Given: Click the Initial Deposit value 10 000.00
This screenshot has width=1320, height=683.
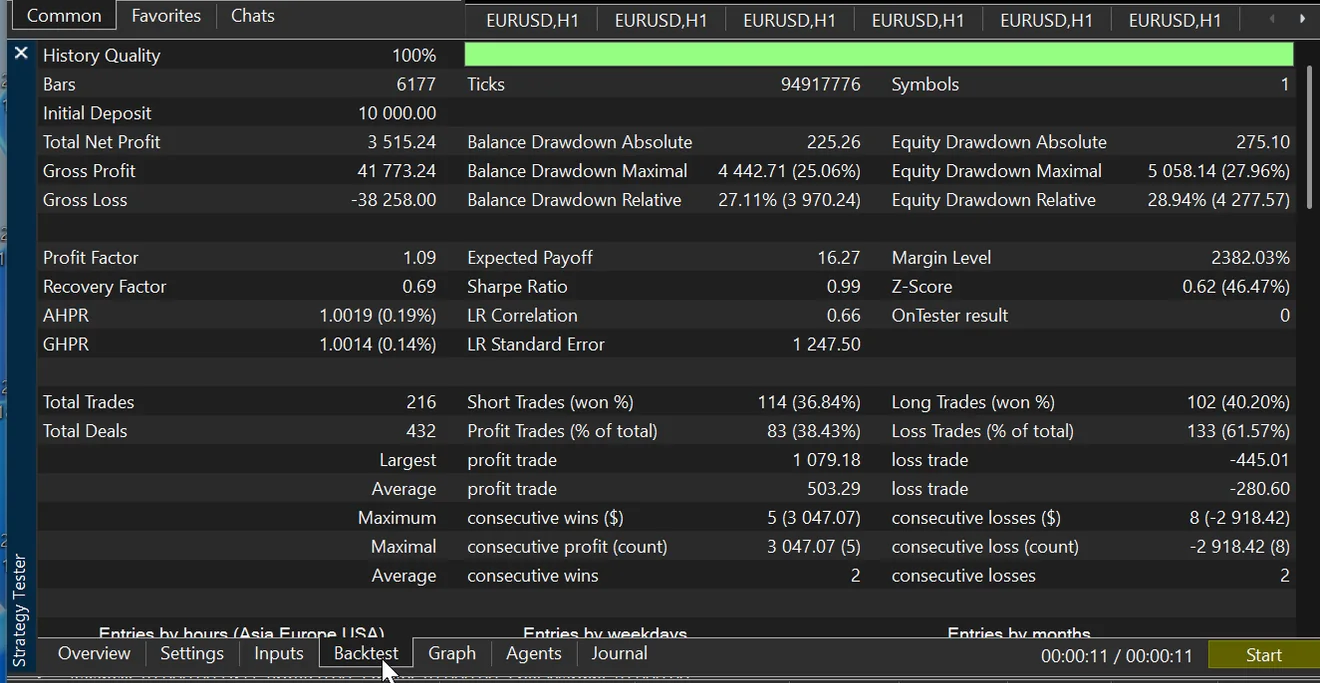Looking at the screenshot, I should [x=397, y=113].
